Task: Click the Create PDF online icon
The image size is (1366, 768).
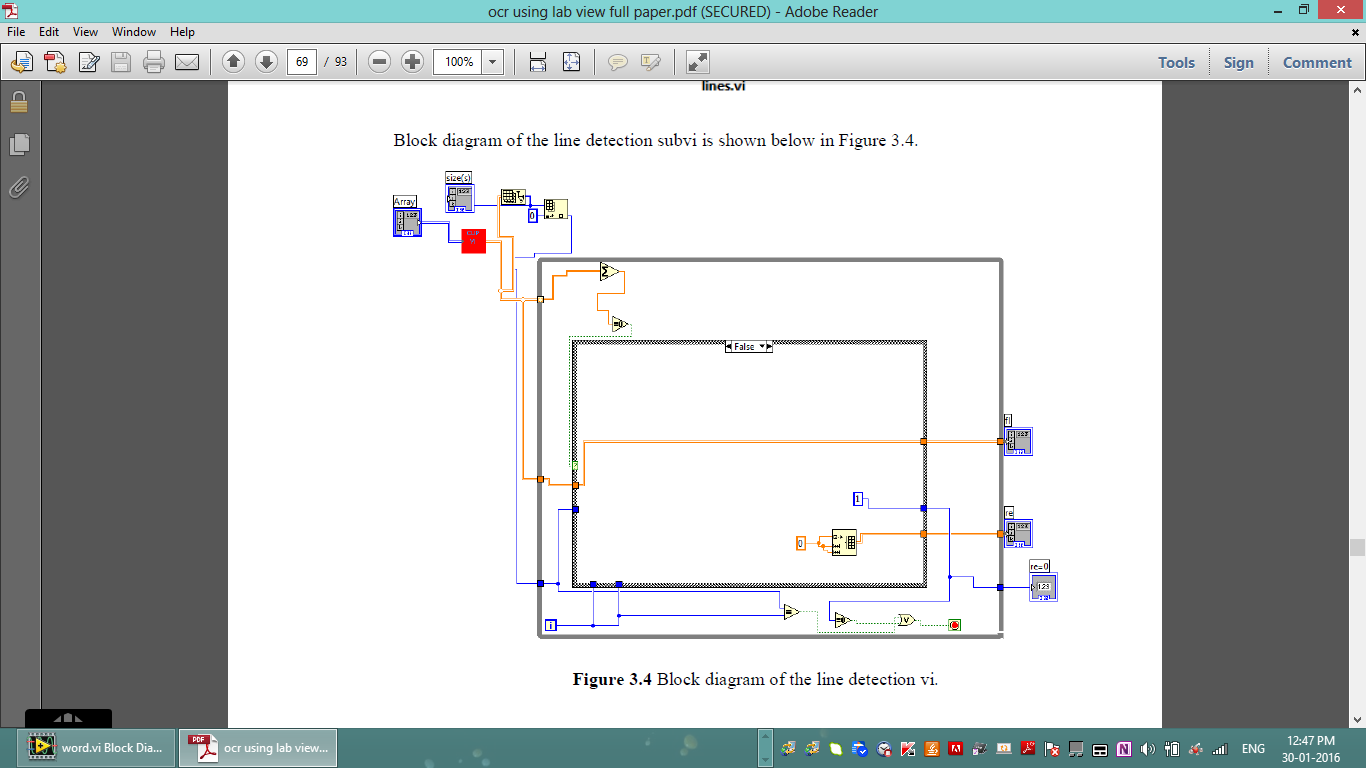Action: pos(54,62)
